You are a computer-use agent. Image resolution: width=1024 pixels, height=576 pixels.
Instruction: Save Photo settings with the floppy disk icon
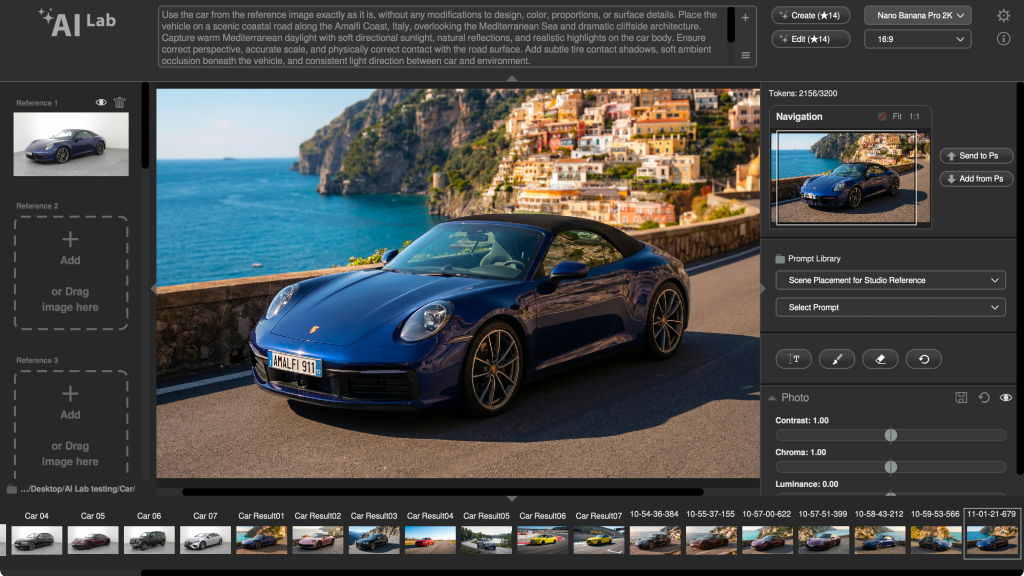(x=961, y=398)
